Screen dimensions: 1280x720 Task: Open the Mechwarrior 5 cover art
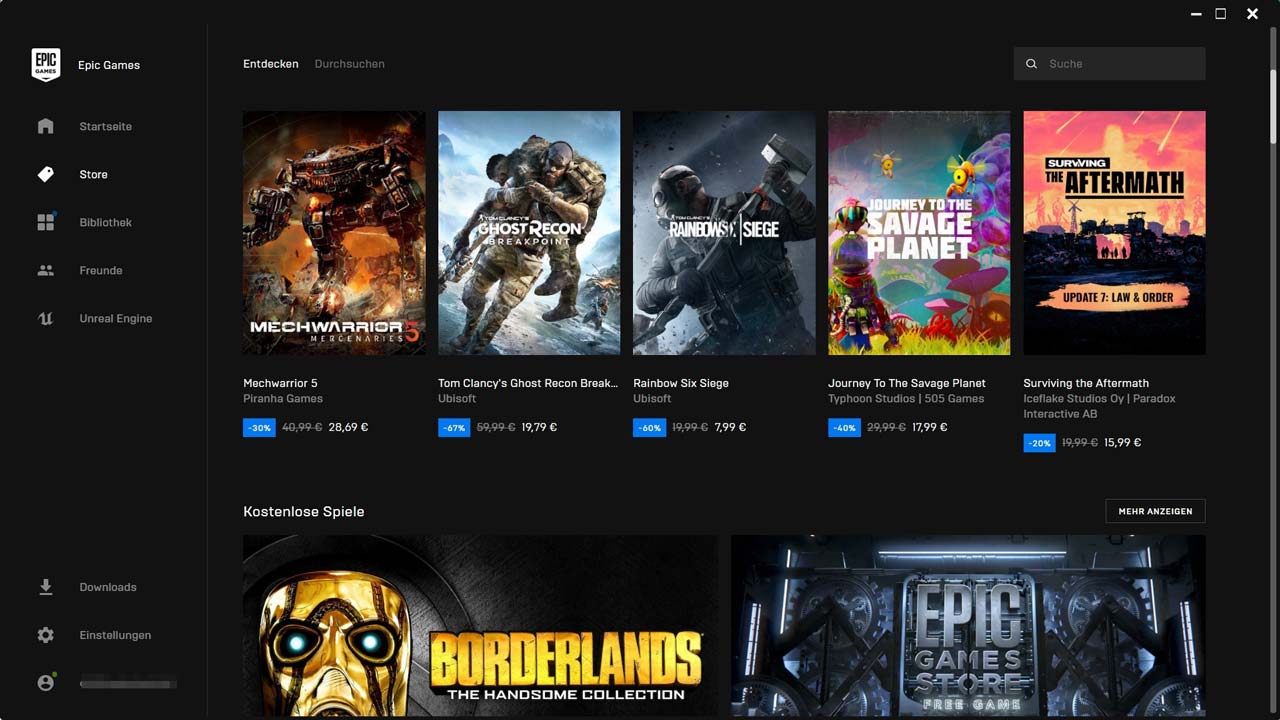pyautogui.click(x=334, y=233)
